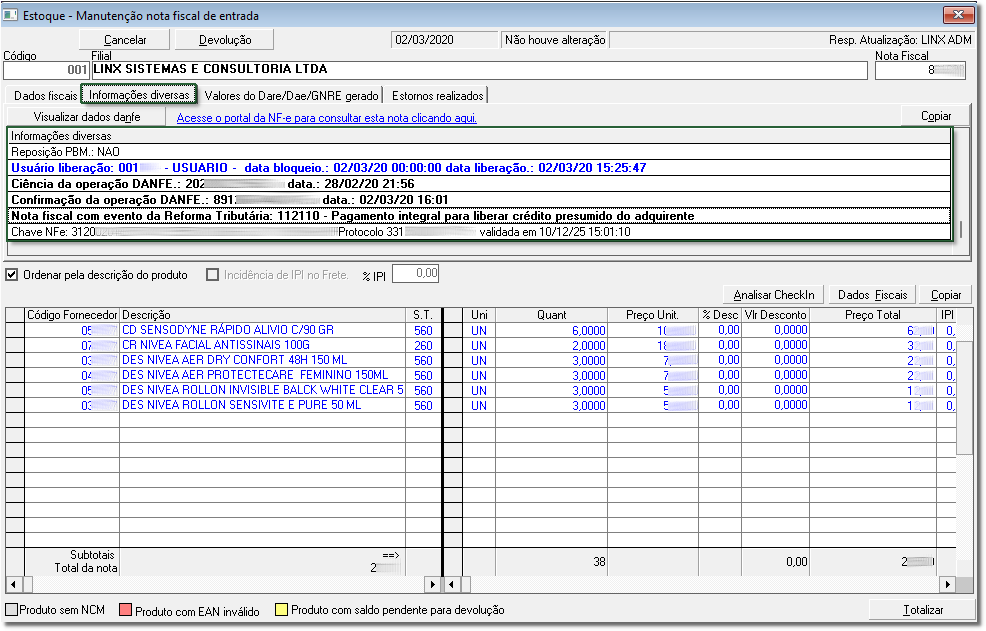Switch to Valores do Dare/Dae/GNRE gerado tab

click(x=291, y=96)
